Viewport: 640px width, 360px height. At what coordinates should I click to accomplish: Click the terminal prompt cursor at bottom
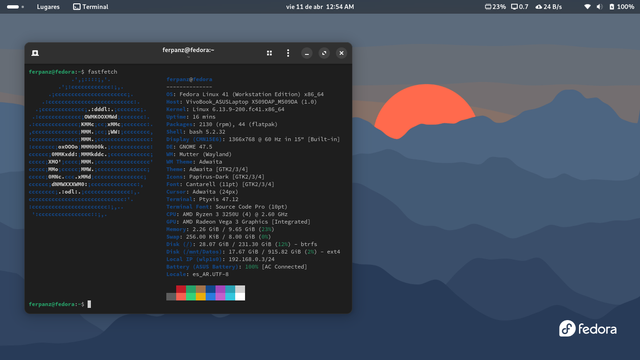click(x=89, y=304)
